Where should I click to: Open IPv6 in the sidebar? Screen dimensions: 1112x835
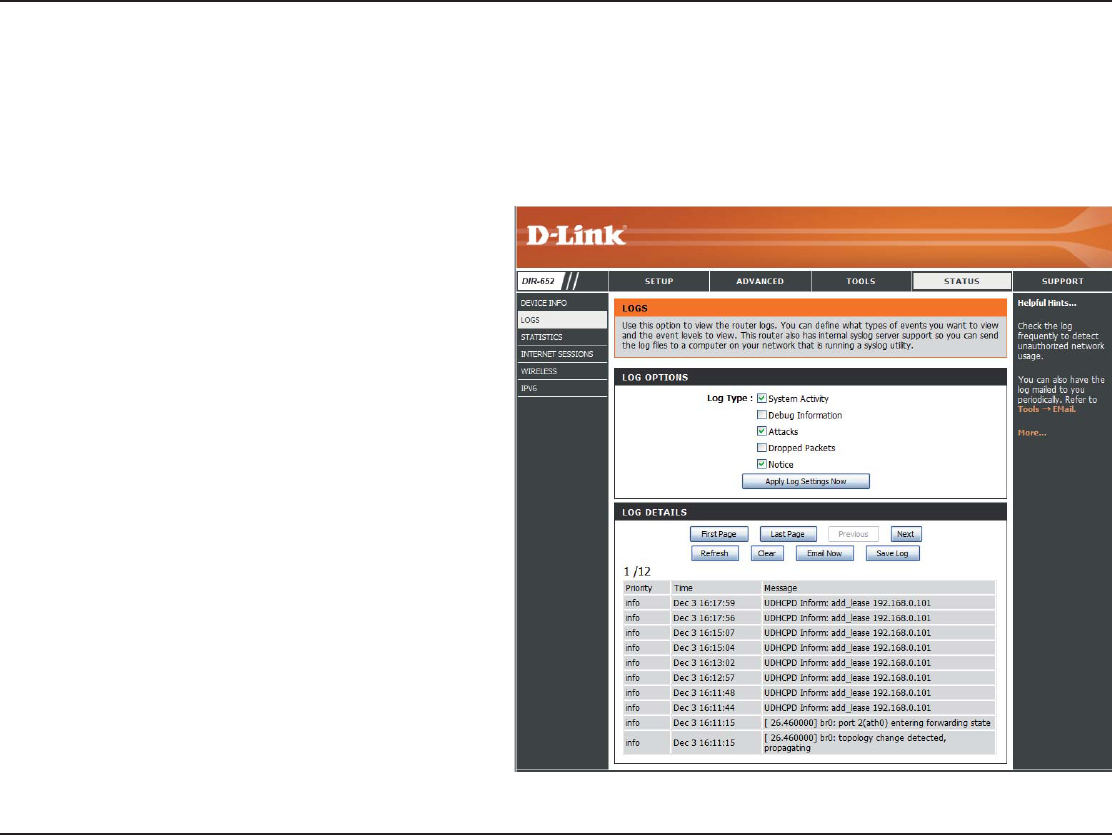[562, 388]
